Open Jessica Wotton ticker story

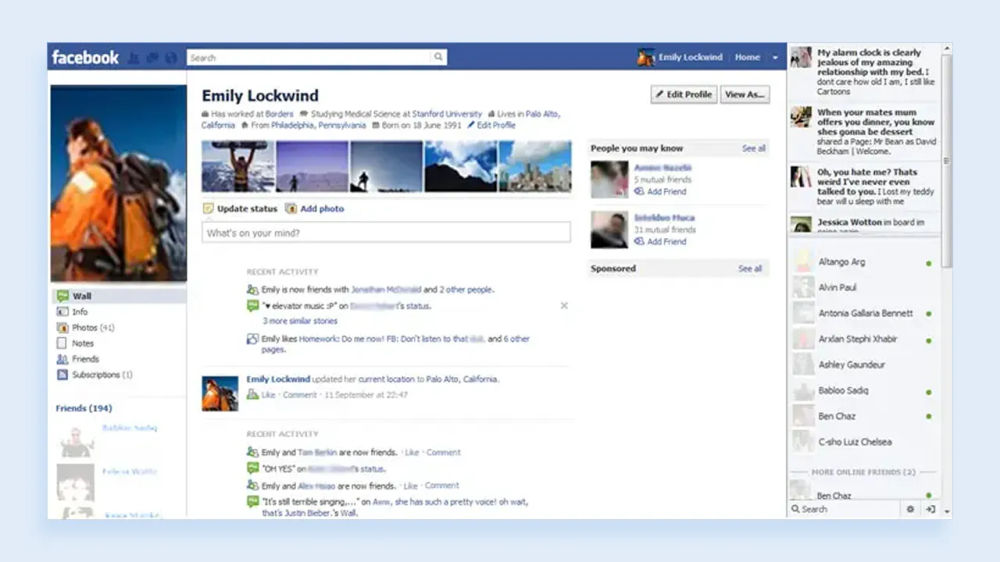pyautogui.click(x=864, y=223)
